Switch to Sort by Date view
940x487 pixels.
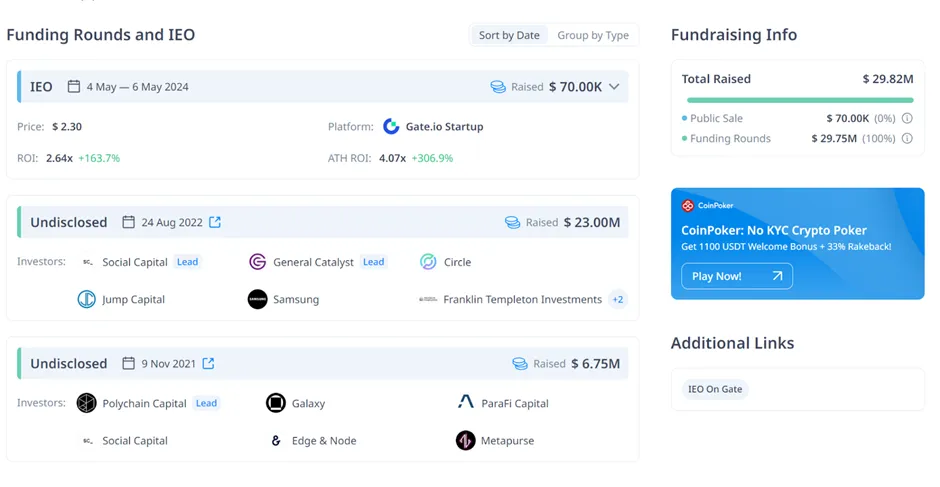coord(509,35)
